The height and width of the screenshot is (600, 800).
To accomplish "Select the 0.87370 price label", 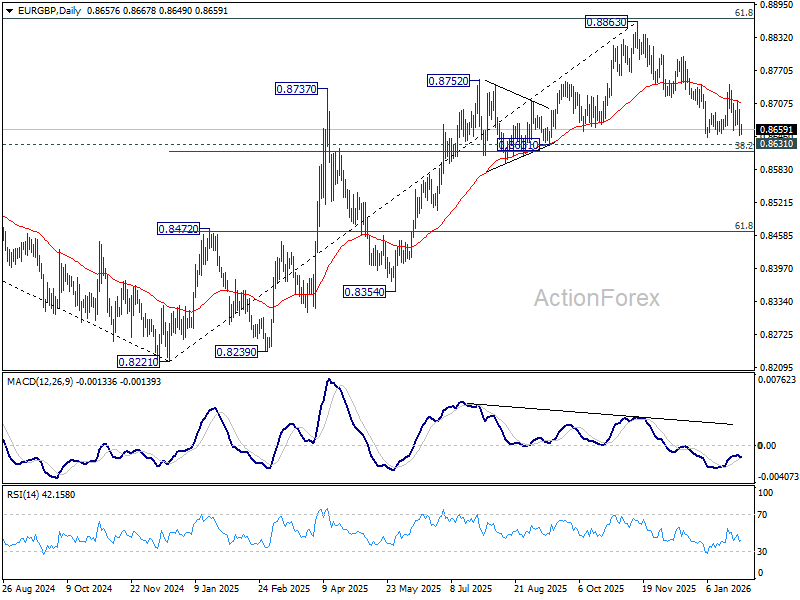I will (296, 89).
